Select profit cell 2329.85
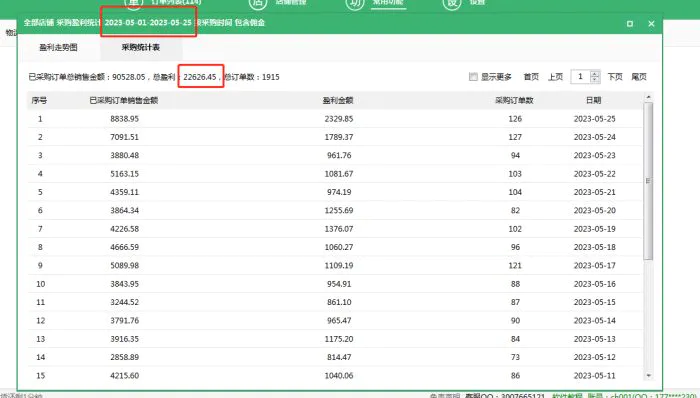This screenshot has height=398, width=700. point(339,119)
